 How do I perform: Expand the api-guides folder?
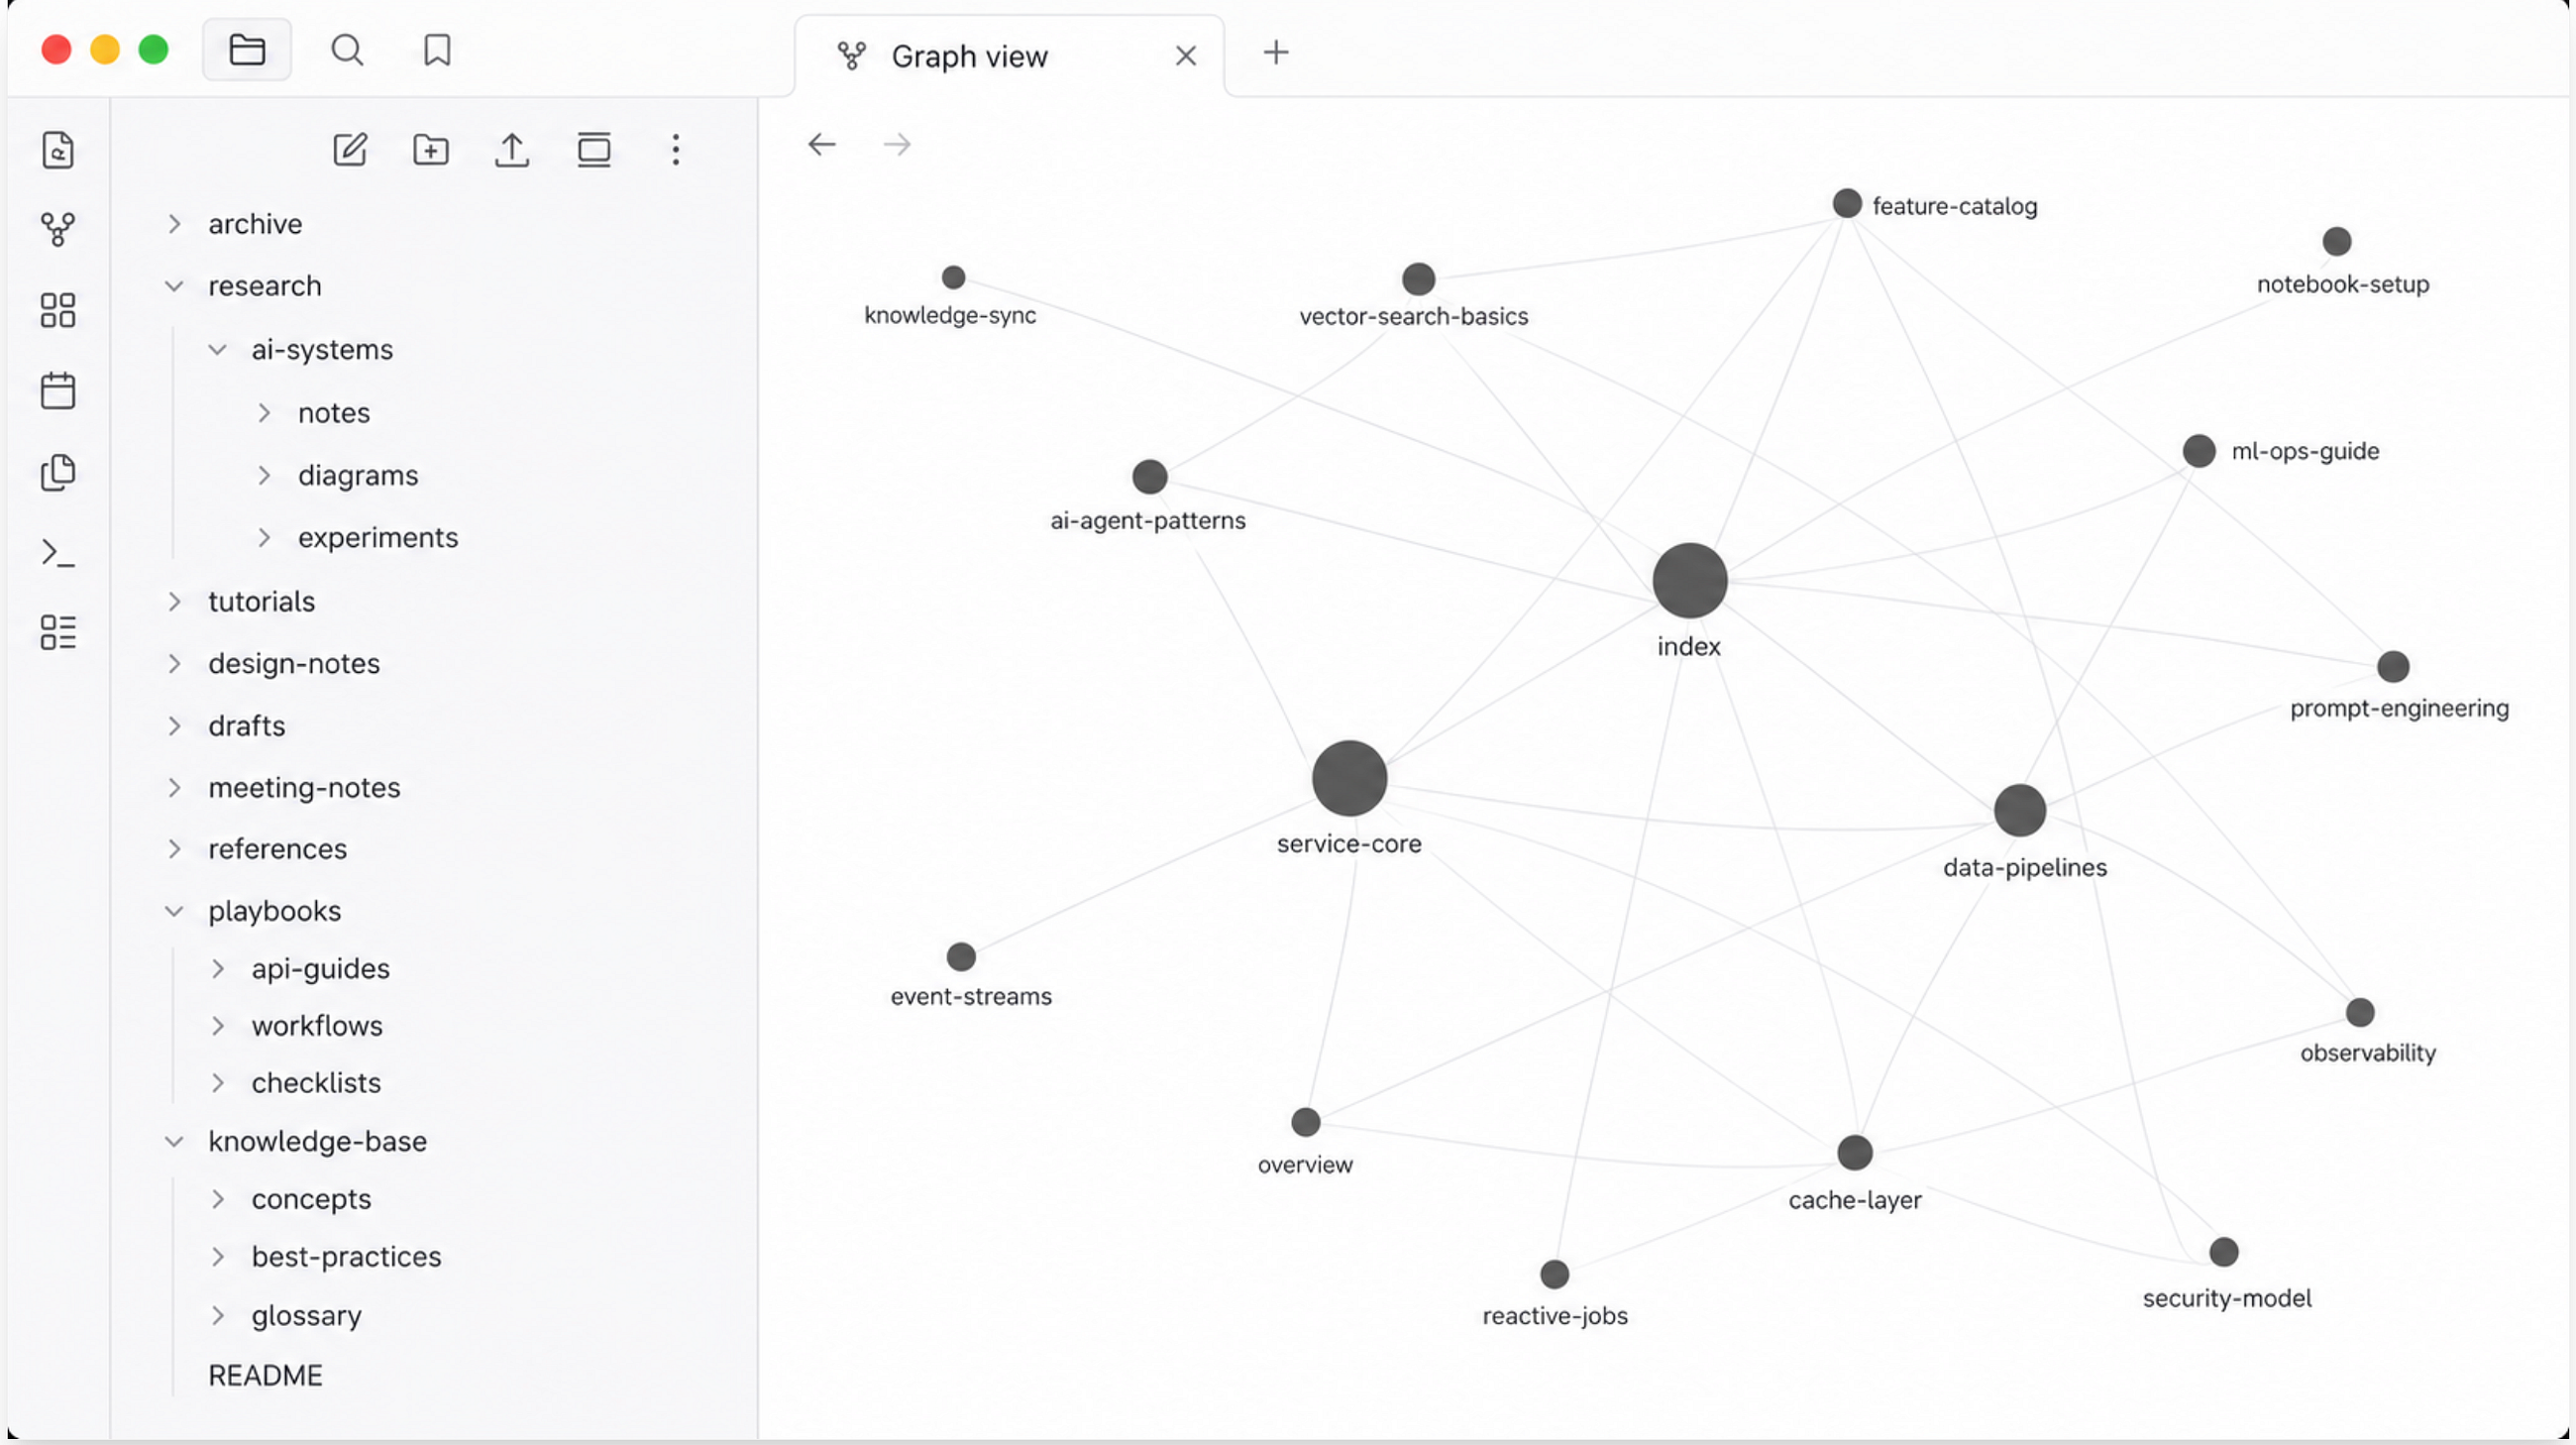[x=218, y=969]
